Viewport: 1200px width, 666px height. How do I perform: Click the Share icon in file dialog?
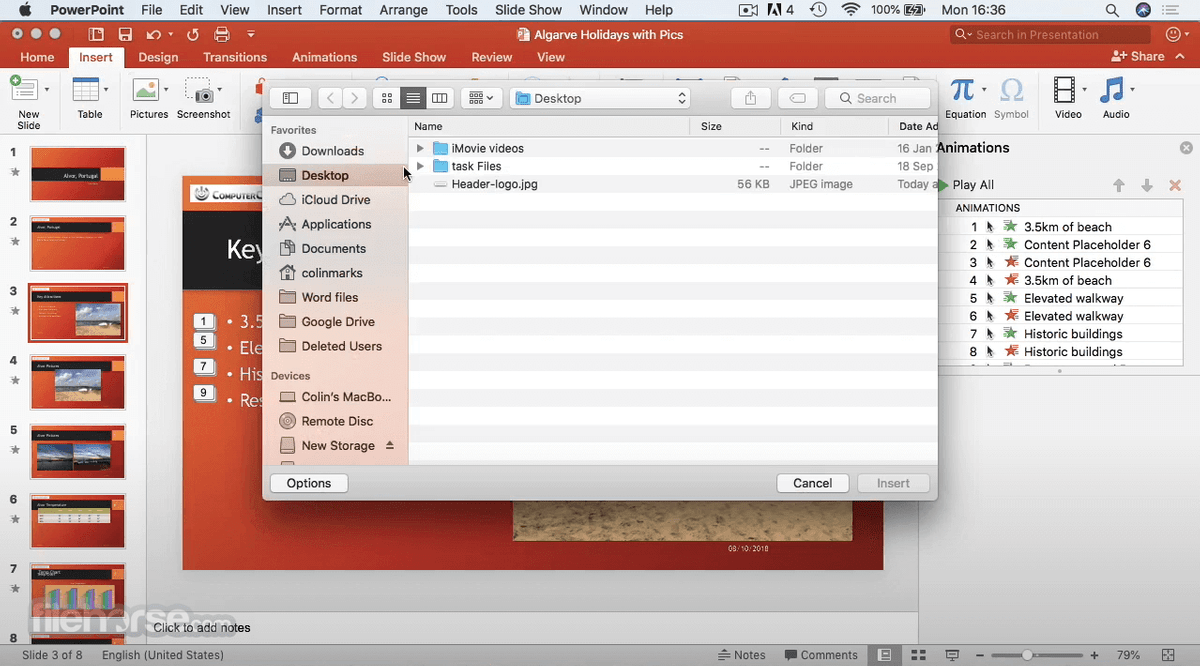pyautogui.click(x=751, y=98)
